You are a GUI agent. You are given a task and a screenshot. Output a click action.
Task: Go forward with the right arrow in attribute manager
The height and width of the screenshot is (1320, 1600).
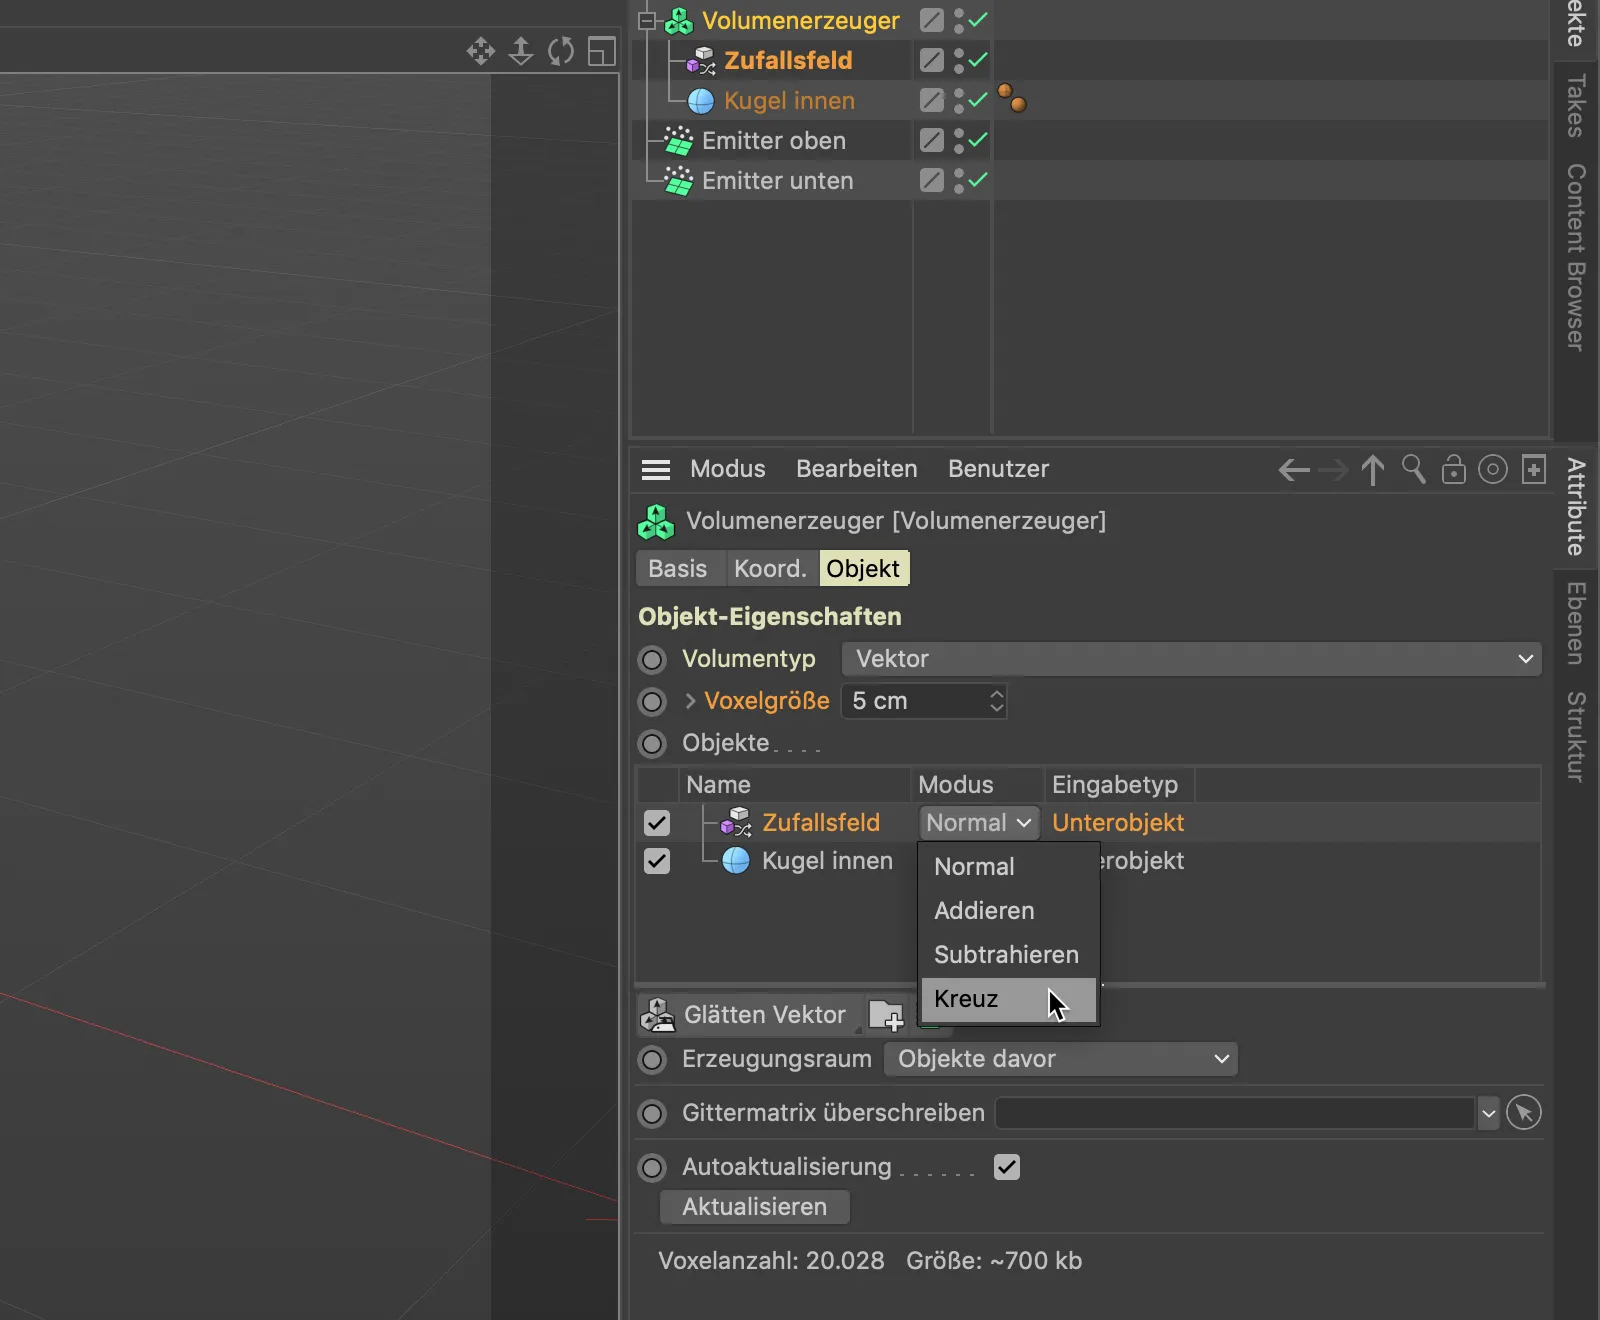[x=1333, y=470]
